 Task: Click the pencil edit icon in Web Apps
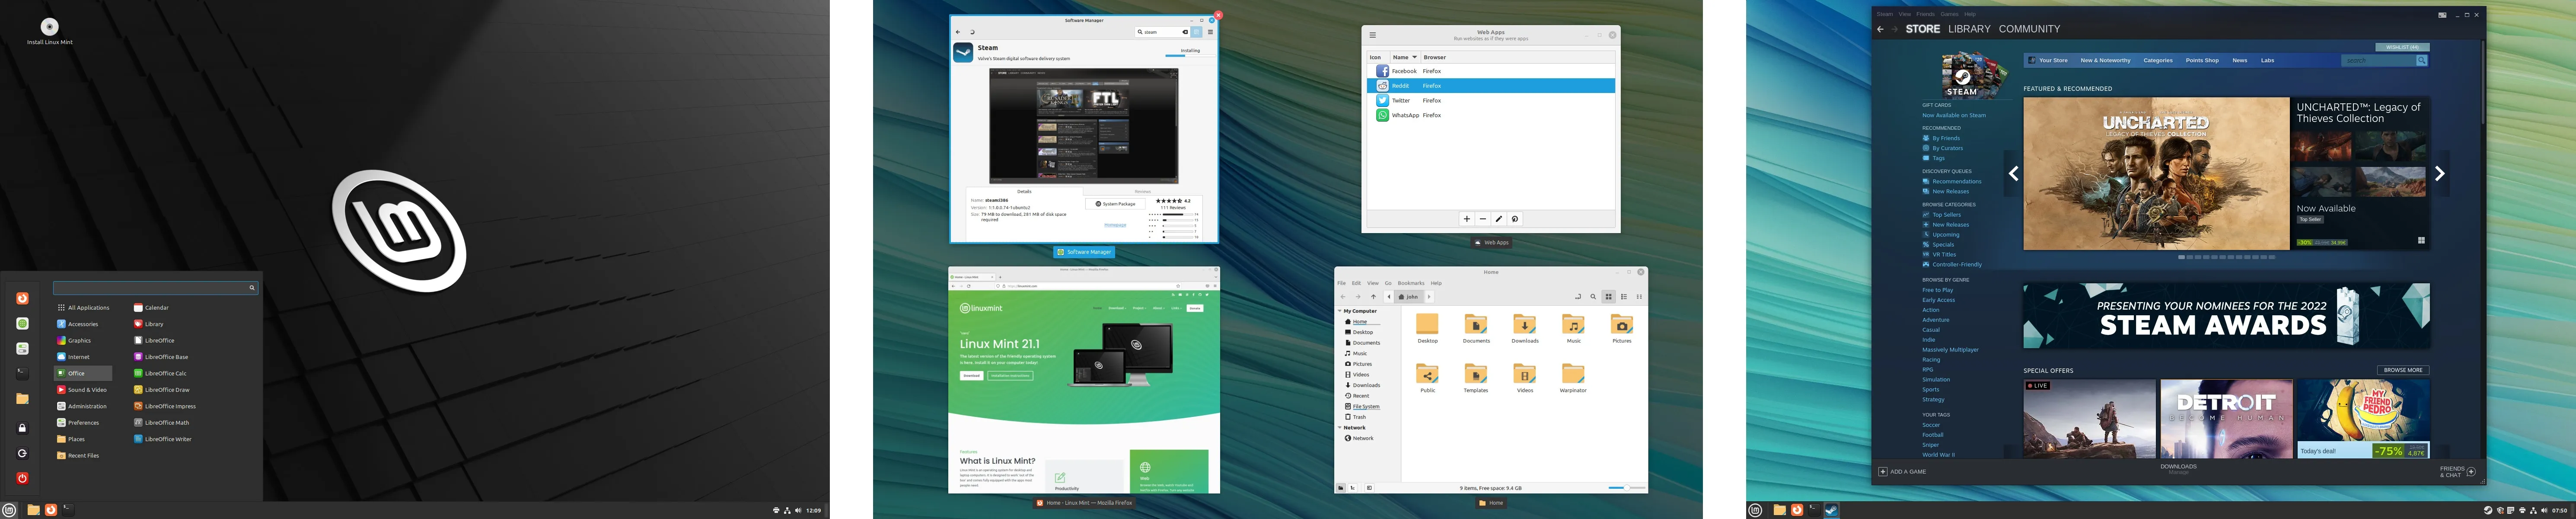[1499, 219]
